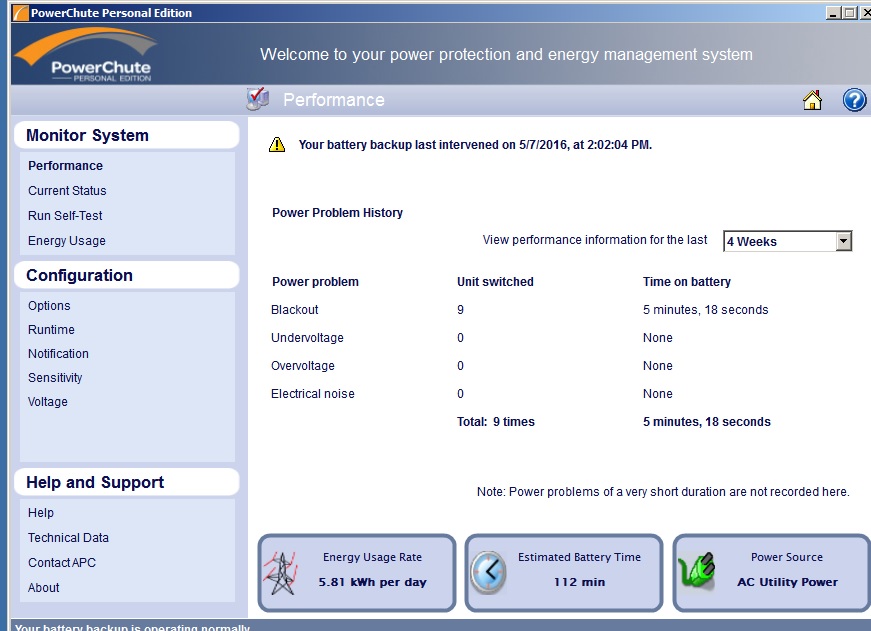Screen dimensions: 871x631
Task: Click the Undervoltage 'None' time value
Action: pyautogui.click(x=658, y=338)
